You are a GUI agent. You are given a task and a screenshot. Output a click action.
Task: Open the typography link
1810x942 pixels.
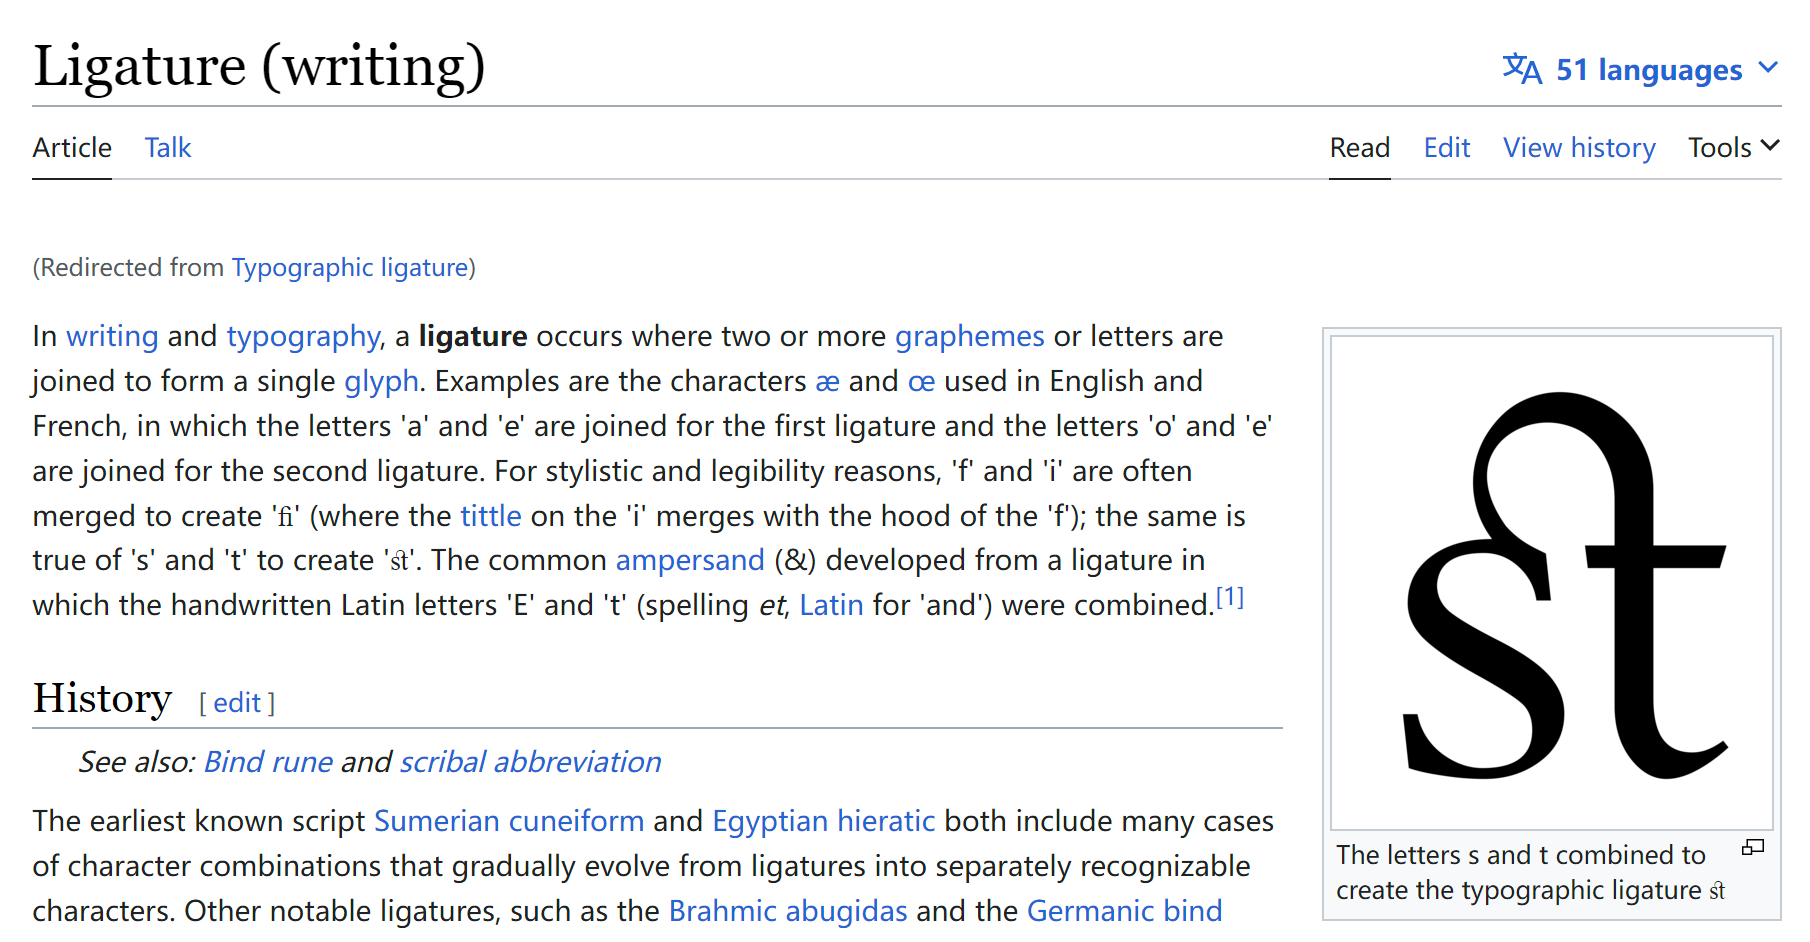(303, 336)
